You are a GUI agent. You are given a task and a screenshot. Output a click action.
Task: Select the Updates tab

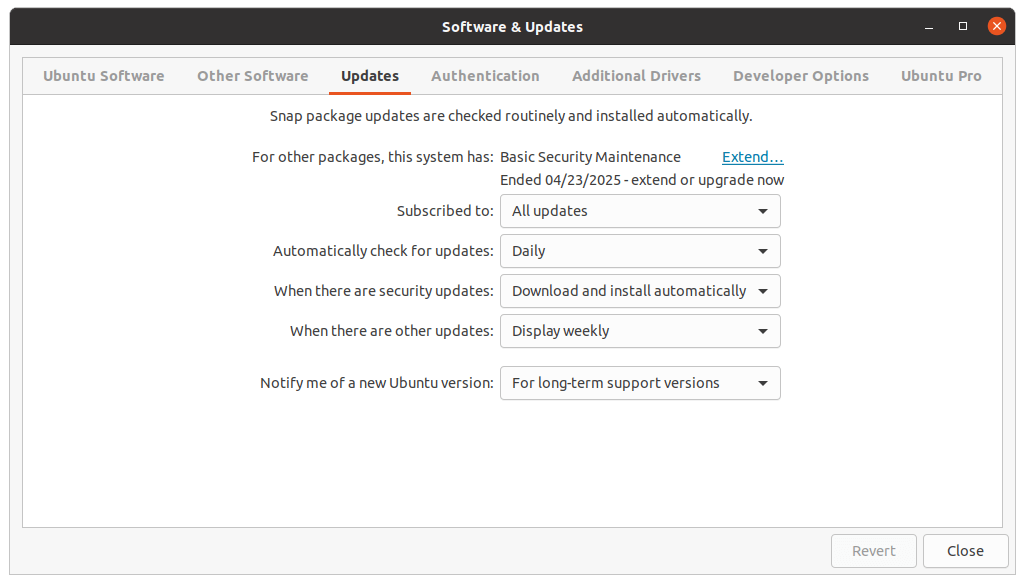coord(369,75)
